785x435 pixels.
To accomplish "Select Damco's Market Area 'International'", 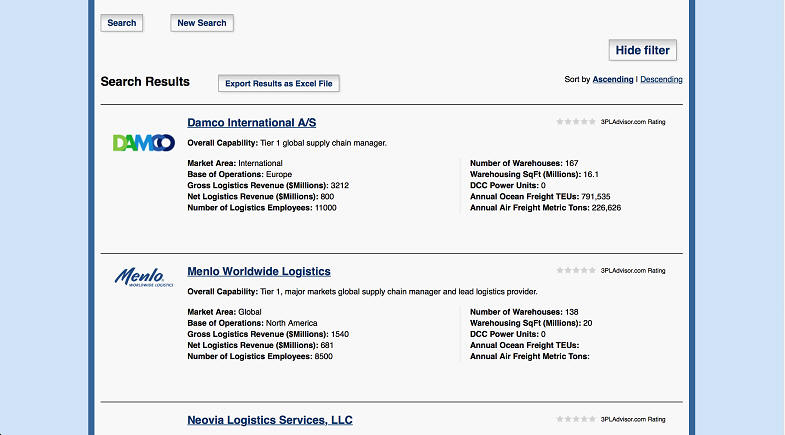I will 260,163.
